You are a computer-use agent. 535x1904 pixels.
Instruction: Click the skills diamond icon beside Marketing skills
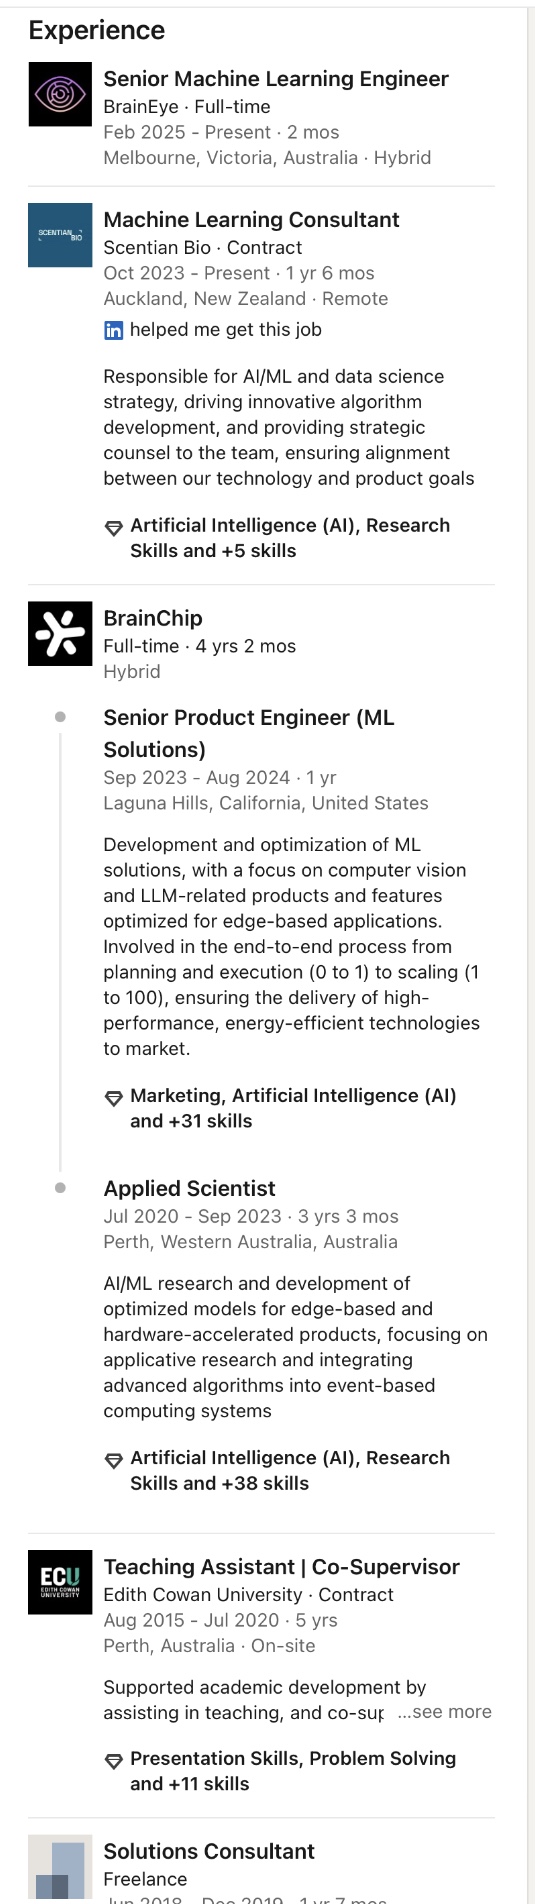tap(114, 1097)
